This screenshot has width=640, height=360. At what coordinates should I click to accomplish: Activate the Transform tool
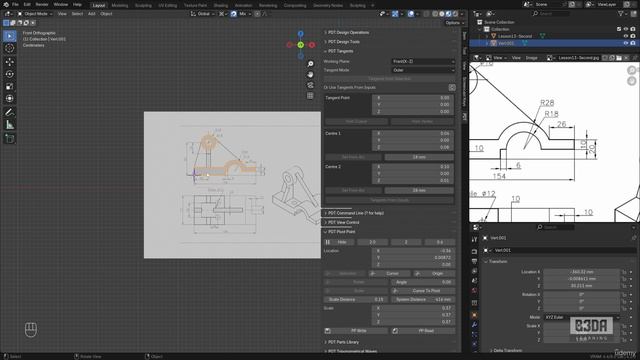point(10,98)
